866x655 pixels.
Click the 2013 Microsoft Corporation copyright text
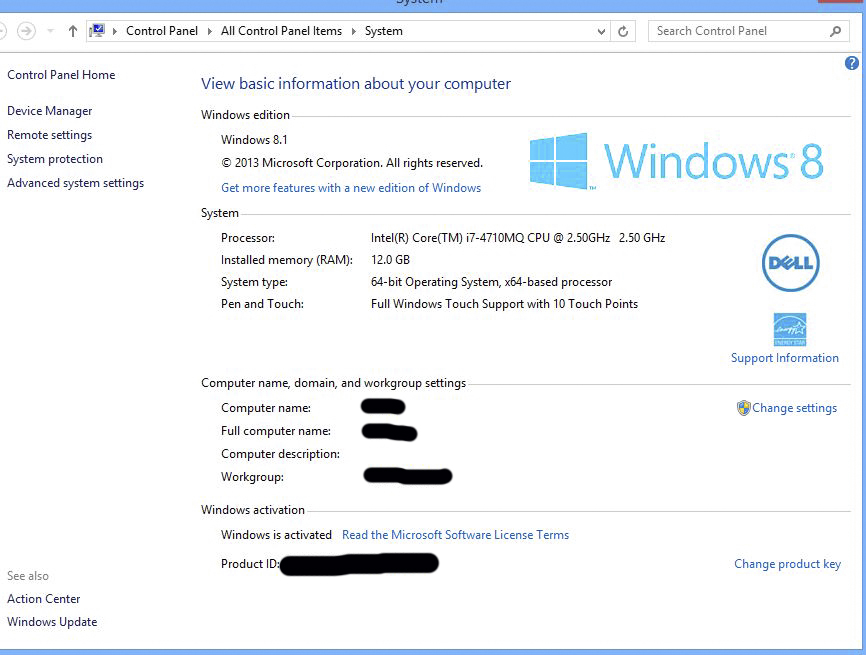(x=352, y=163)
